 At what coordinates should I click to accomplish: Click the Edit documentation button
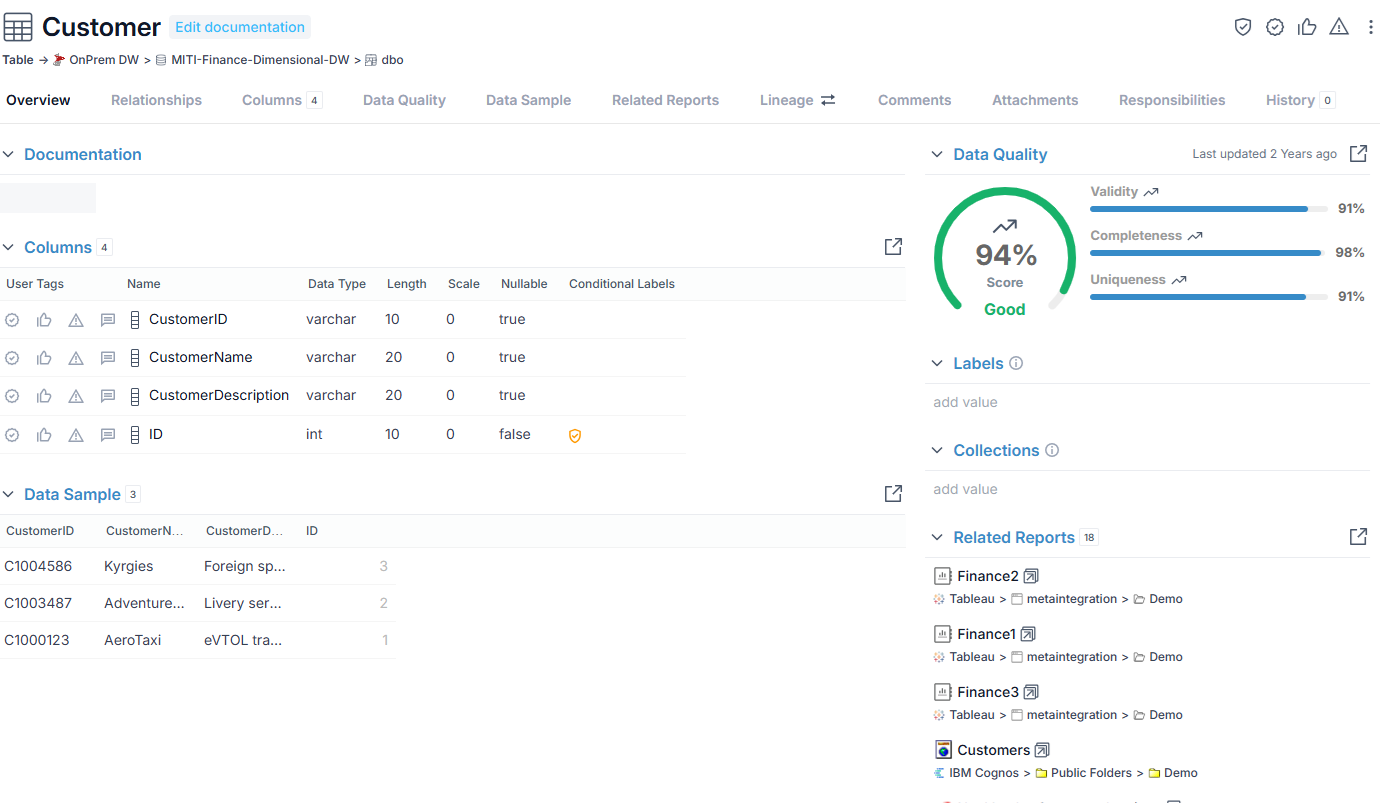tap(240, 27)
